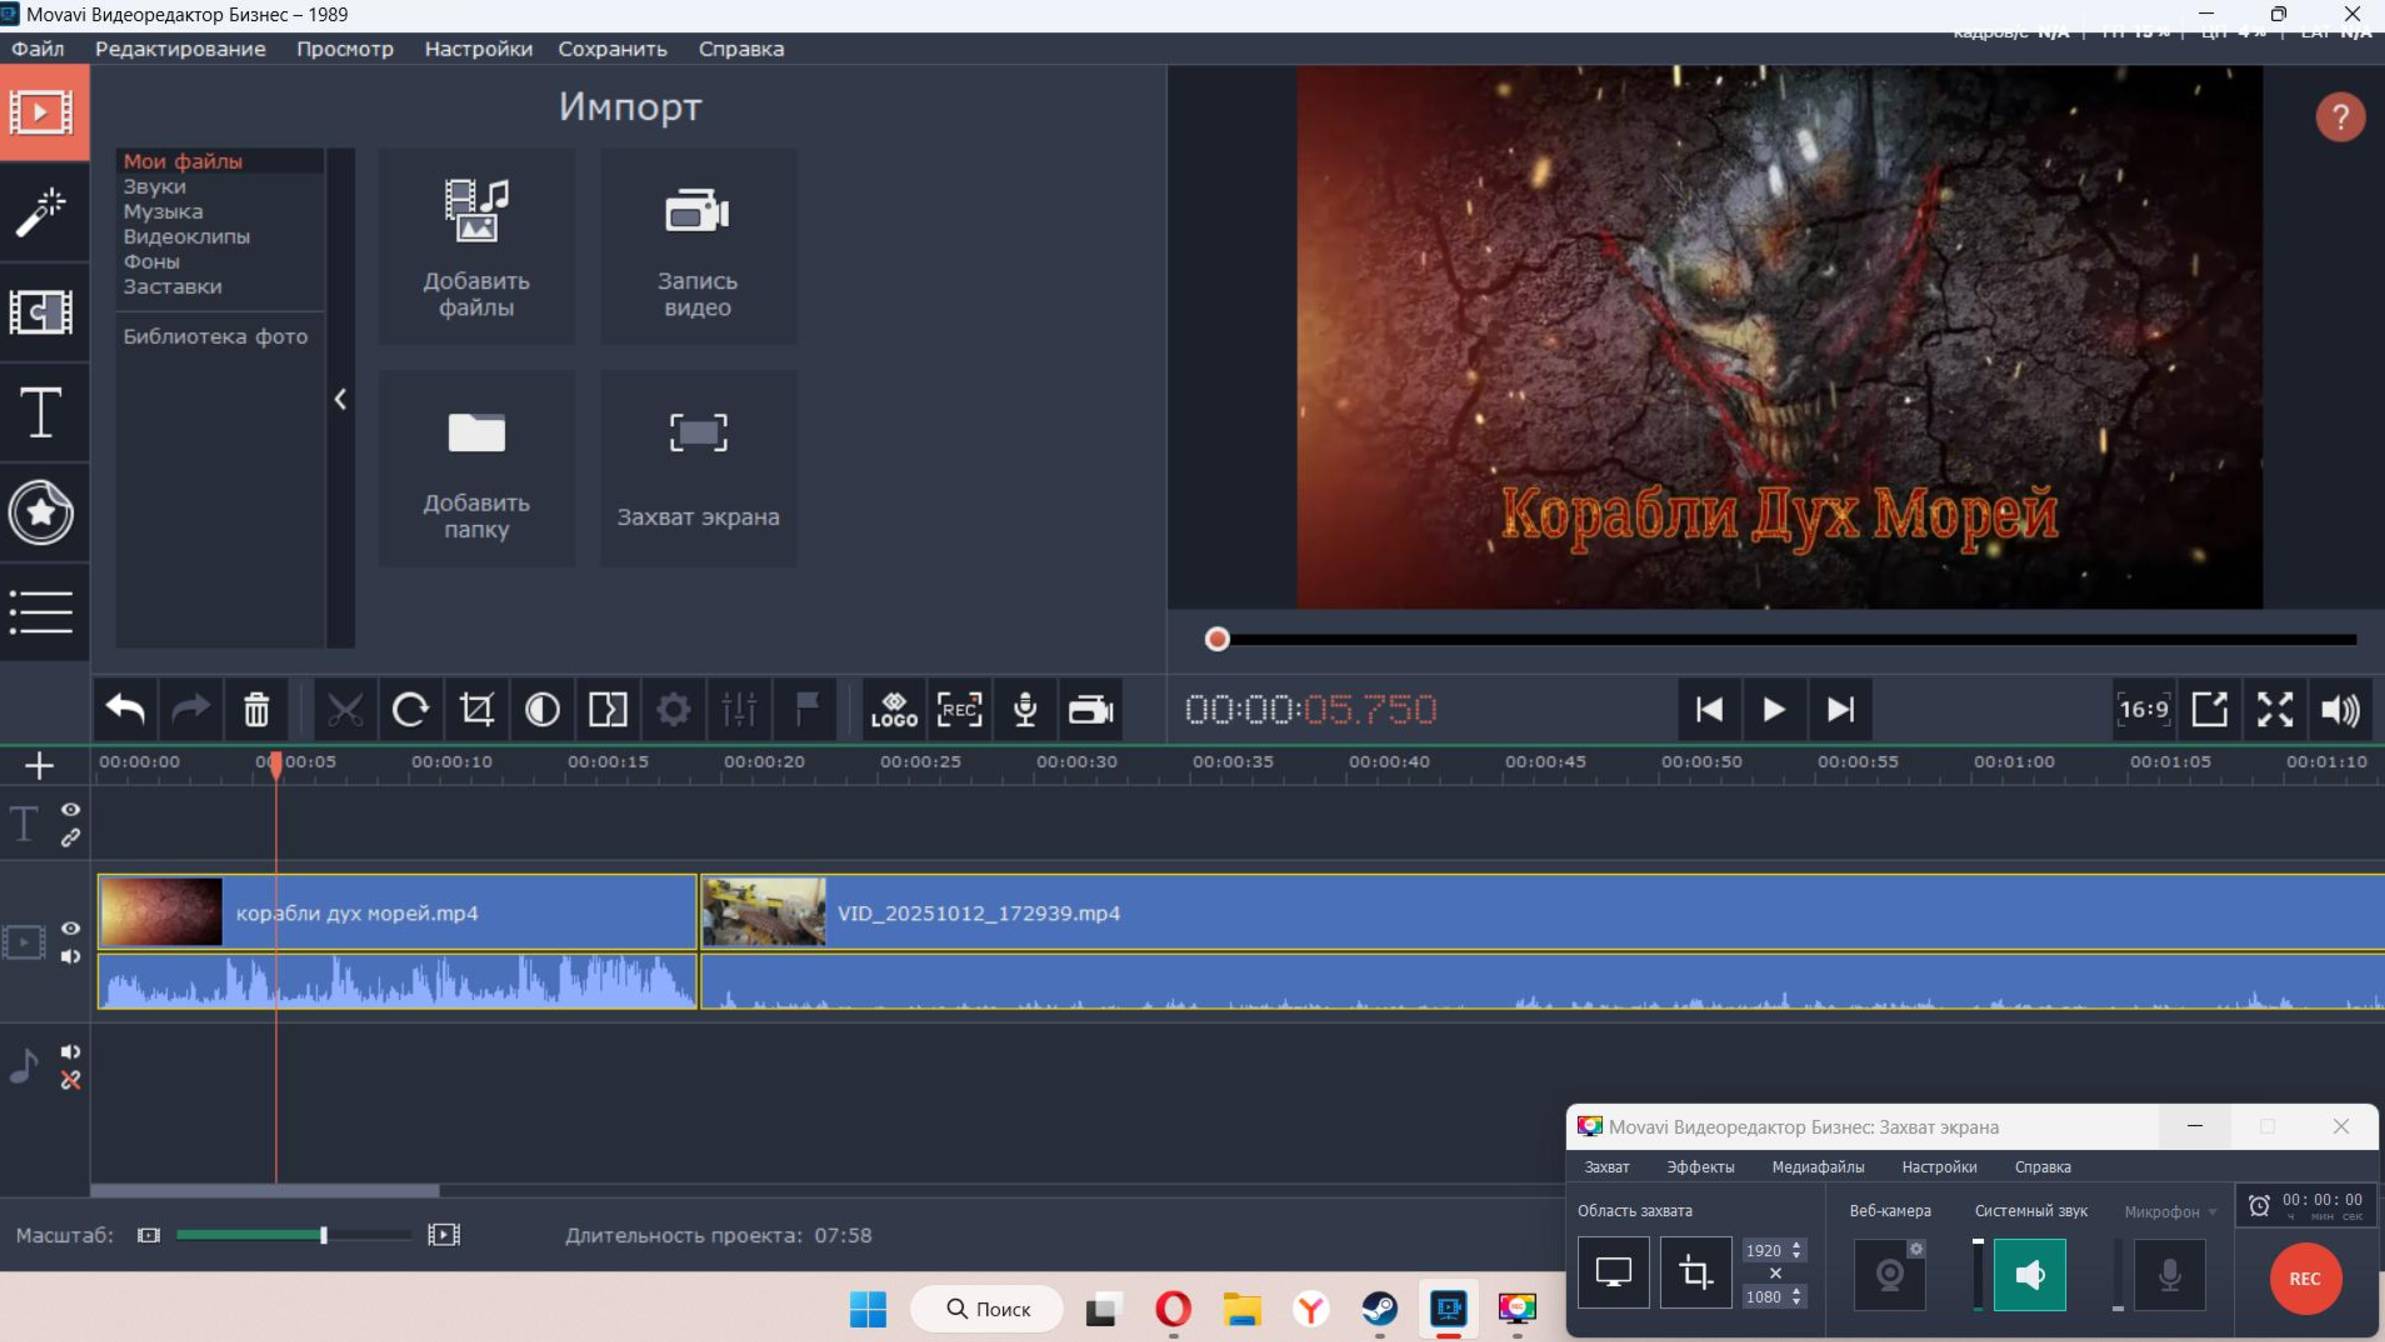Expand the Microphone dropdown arrow
Image resolution: width=2385 pixels, height=1342 pixels.
tap(2212, 1212)
